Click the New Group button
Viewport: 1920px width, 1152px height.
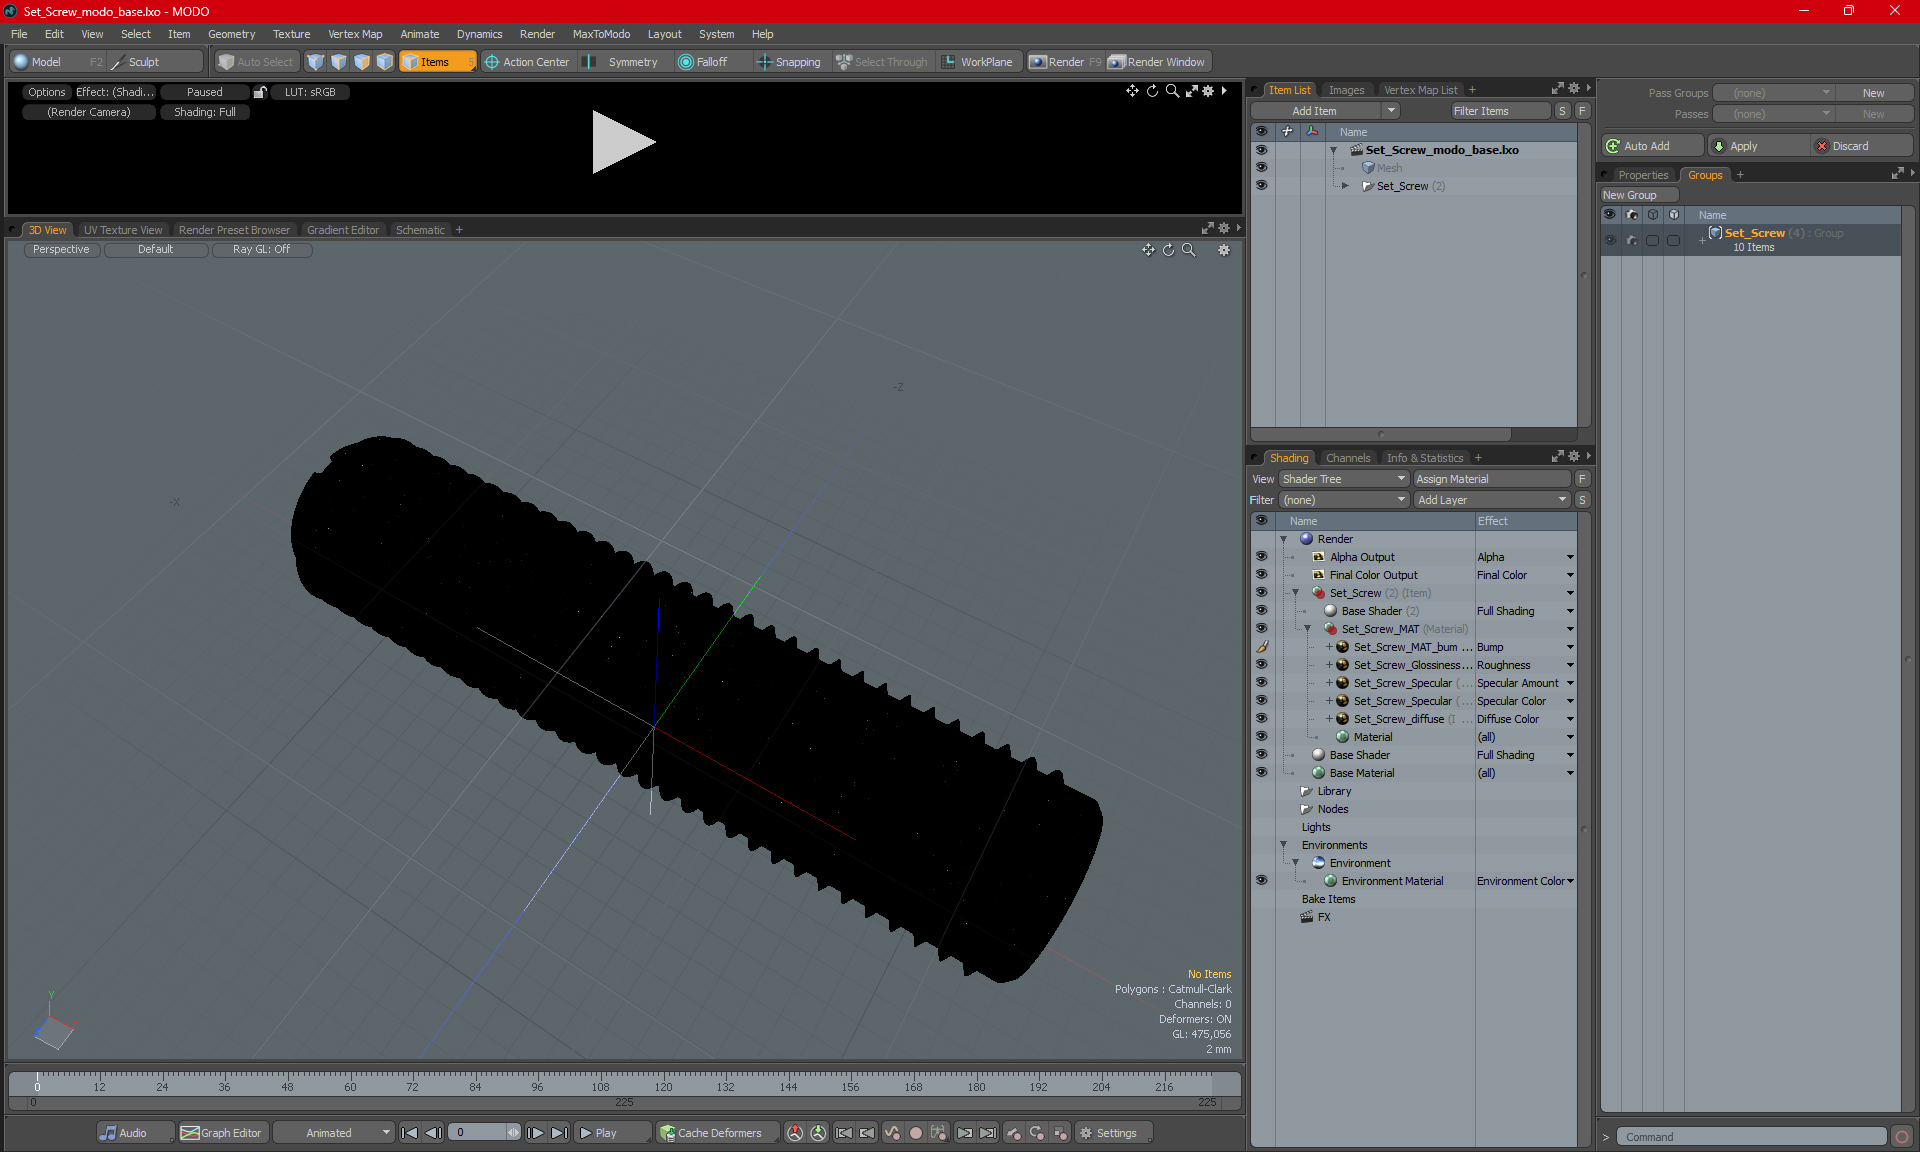click(1638, 195)
